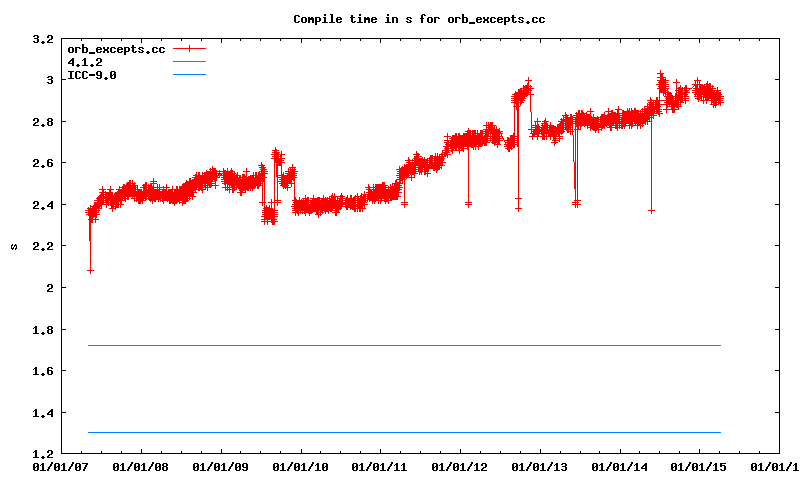Click the 1.2 y-axis tick label
Viewport: 800px width, 480px height.
pyautogui.click(x=43, y=454)
